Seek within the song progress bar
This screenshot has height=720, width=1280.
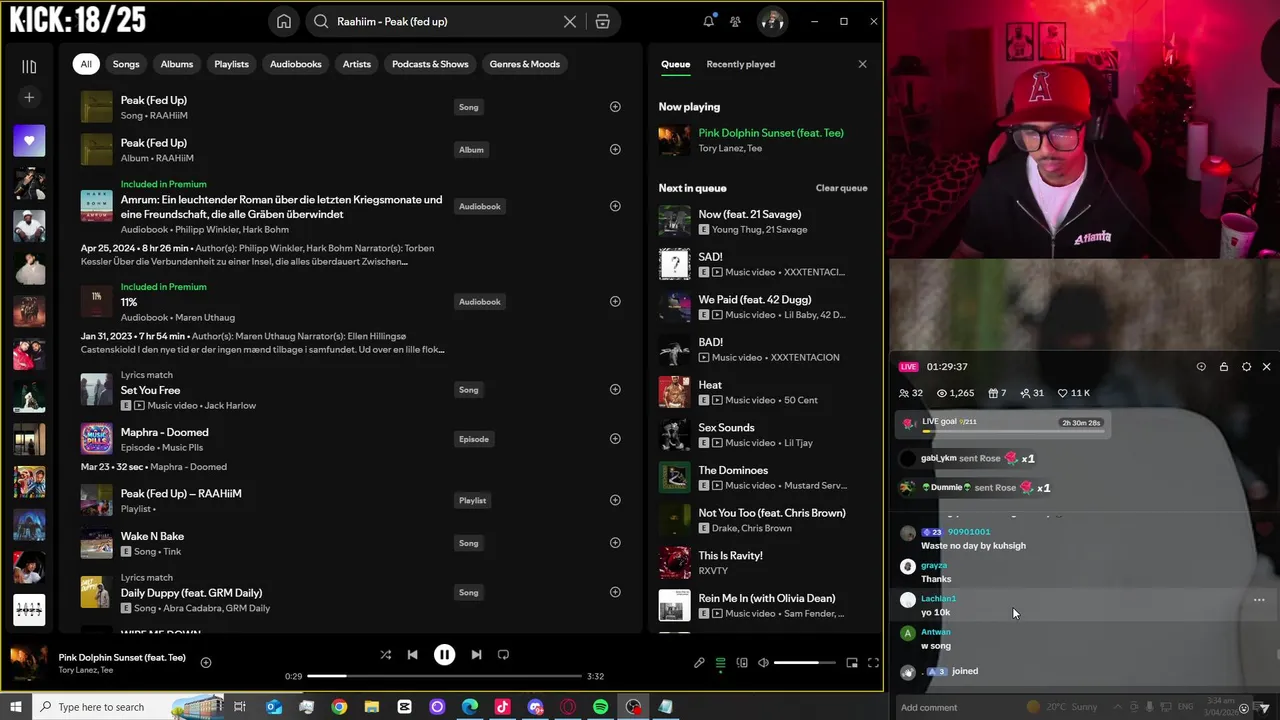coord(443,677)
